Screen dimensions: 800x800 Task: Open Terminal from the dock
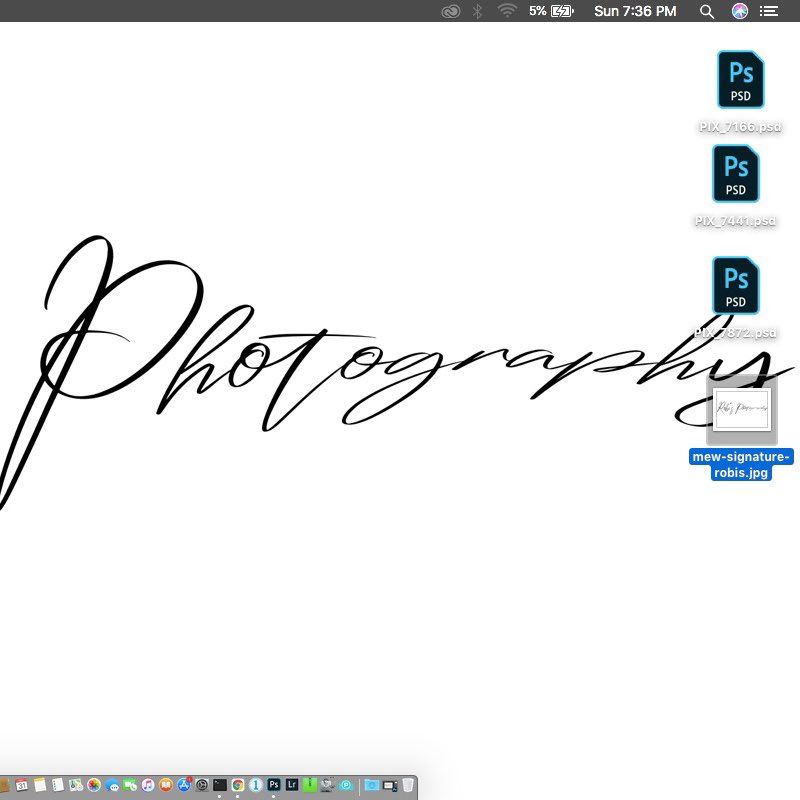(219, 786)
